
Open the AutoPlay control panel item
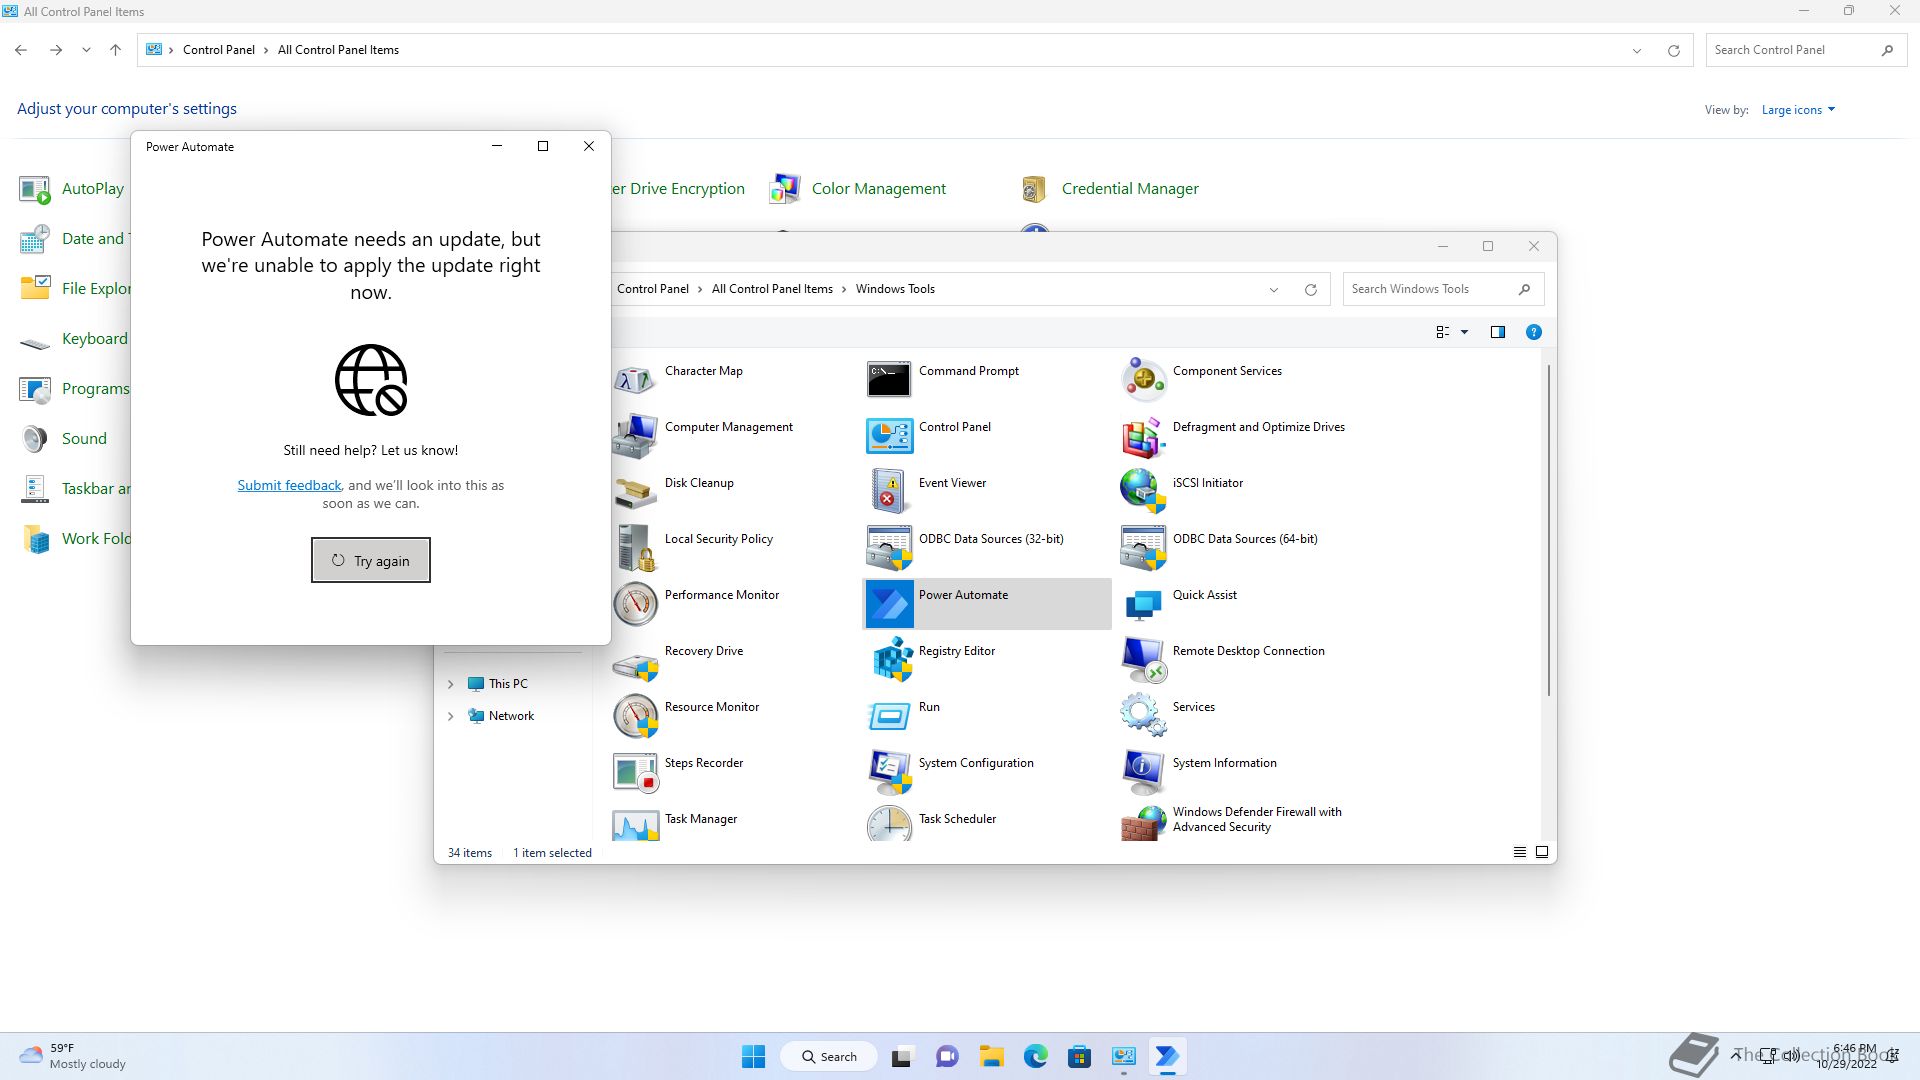coord(72,189)
